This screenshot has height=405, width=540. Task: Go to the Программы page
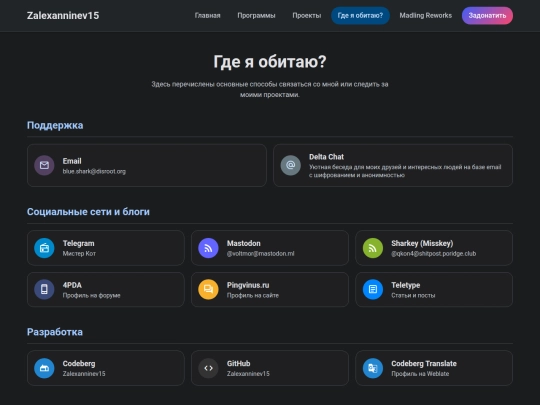(x=256, y=15)
